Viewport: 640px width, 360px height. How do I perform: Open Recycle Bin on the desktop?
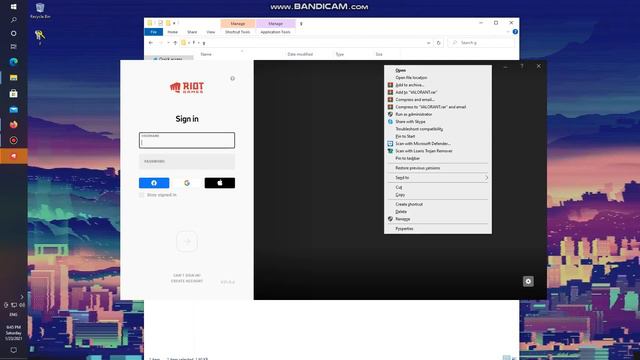tap(40, 11)
